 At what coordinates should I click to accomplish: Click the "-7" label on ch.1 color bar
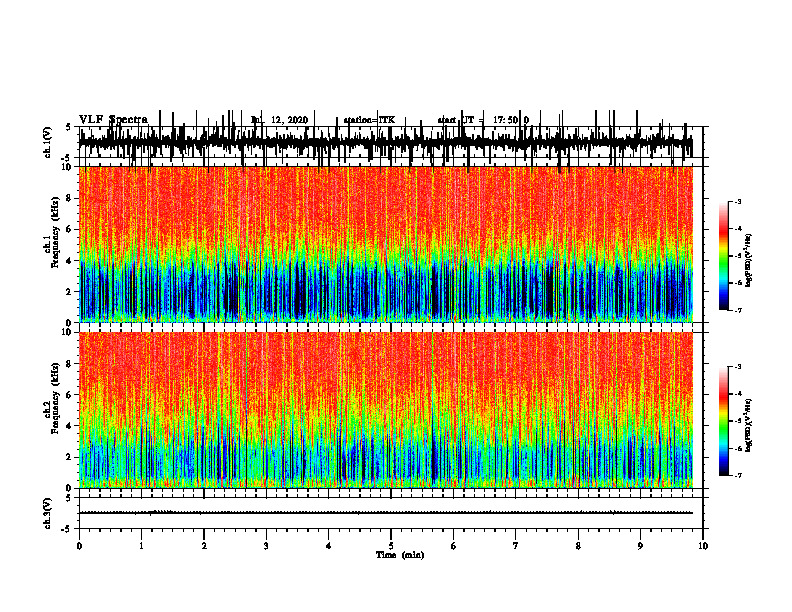738,310
